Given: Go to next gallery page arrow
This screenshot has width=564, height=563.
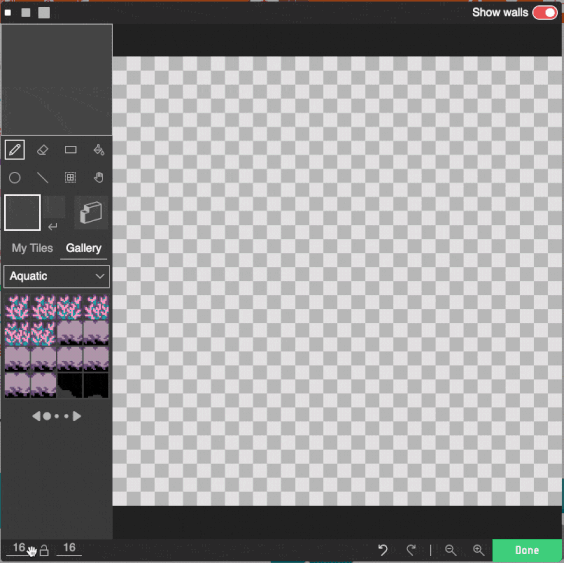Looking at the screenshot, I should tap(77, 416).
